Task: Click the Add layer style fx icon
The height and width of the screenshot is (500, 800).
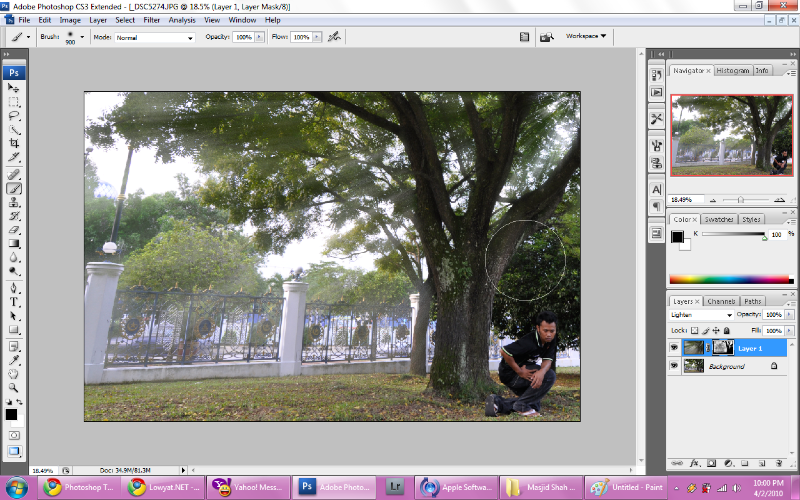Action: [x=695, y=463]
